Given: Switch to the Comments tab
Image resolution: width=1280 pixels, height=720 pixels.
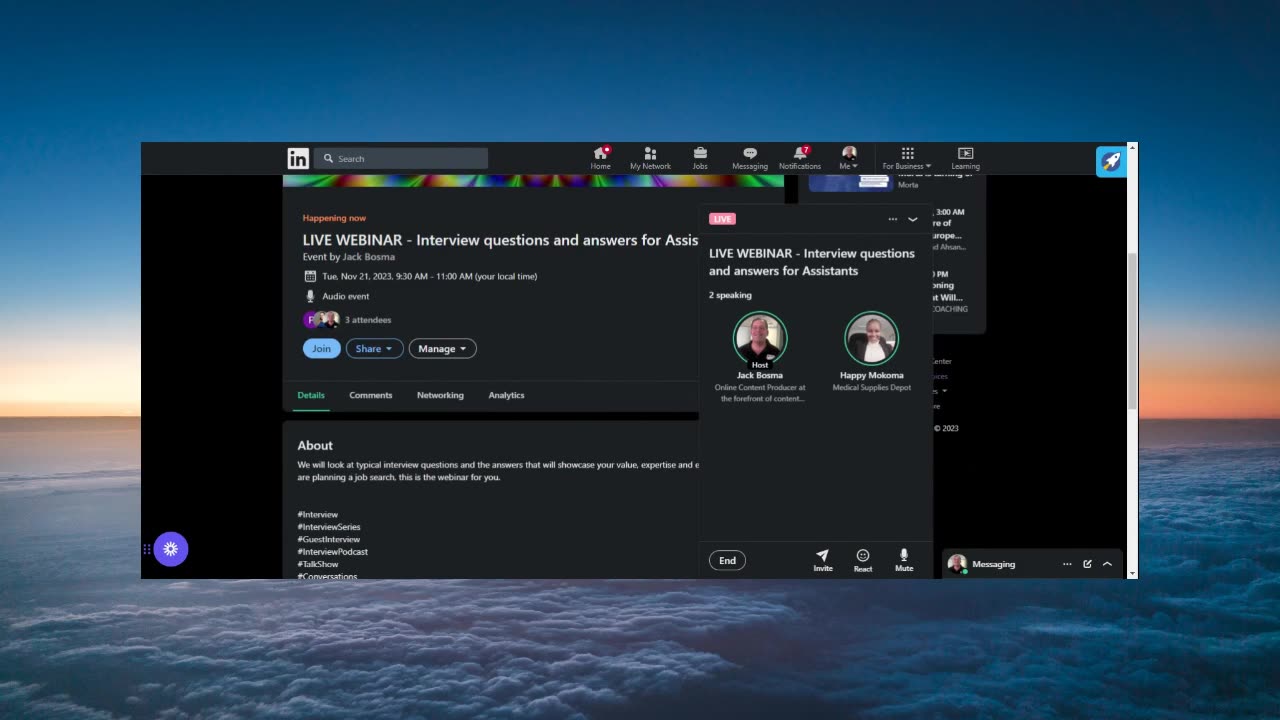Looking at the screenshot, I should click(371, 395).
